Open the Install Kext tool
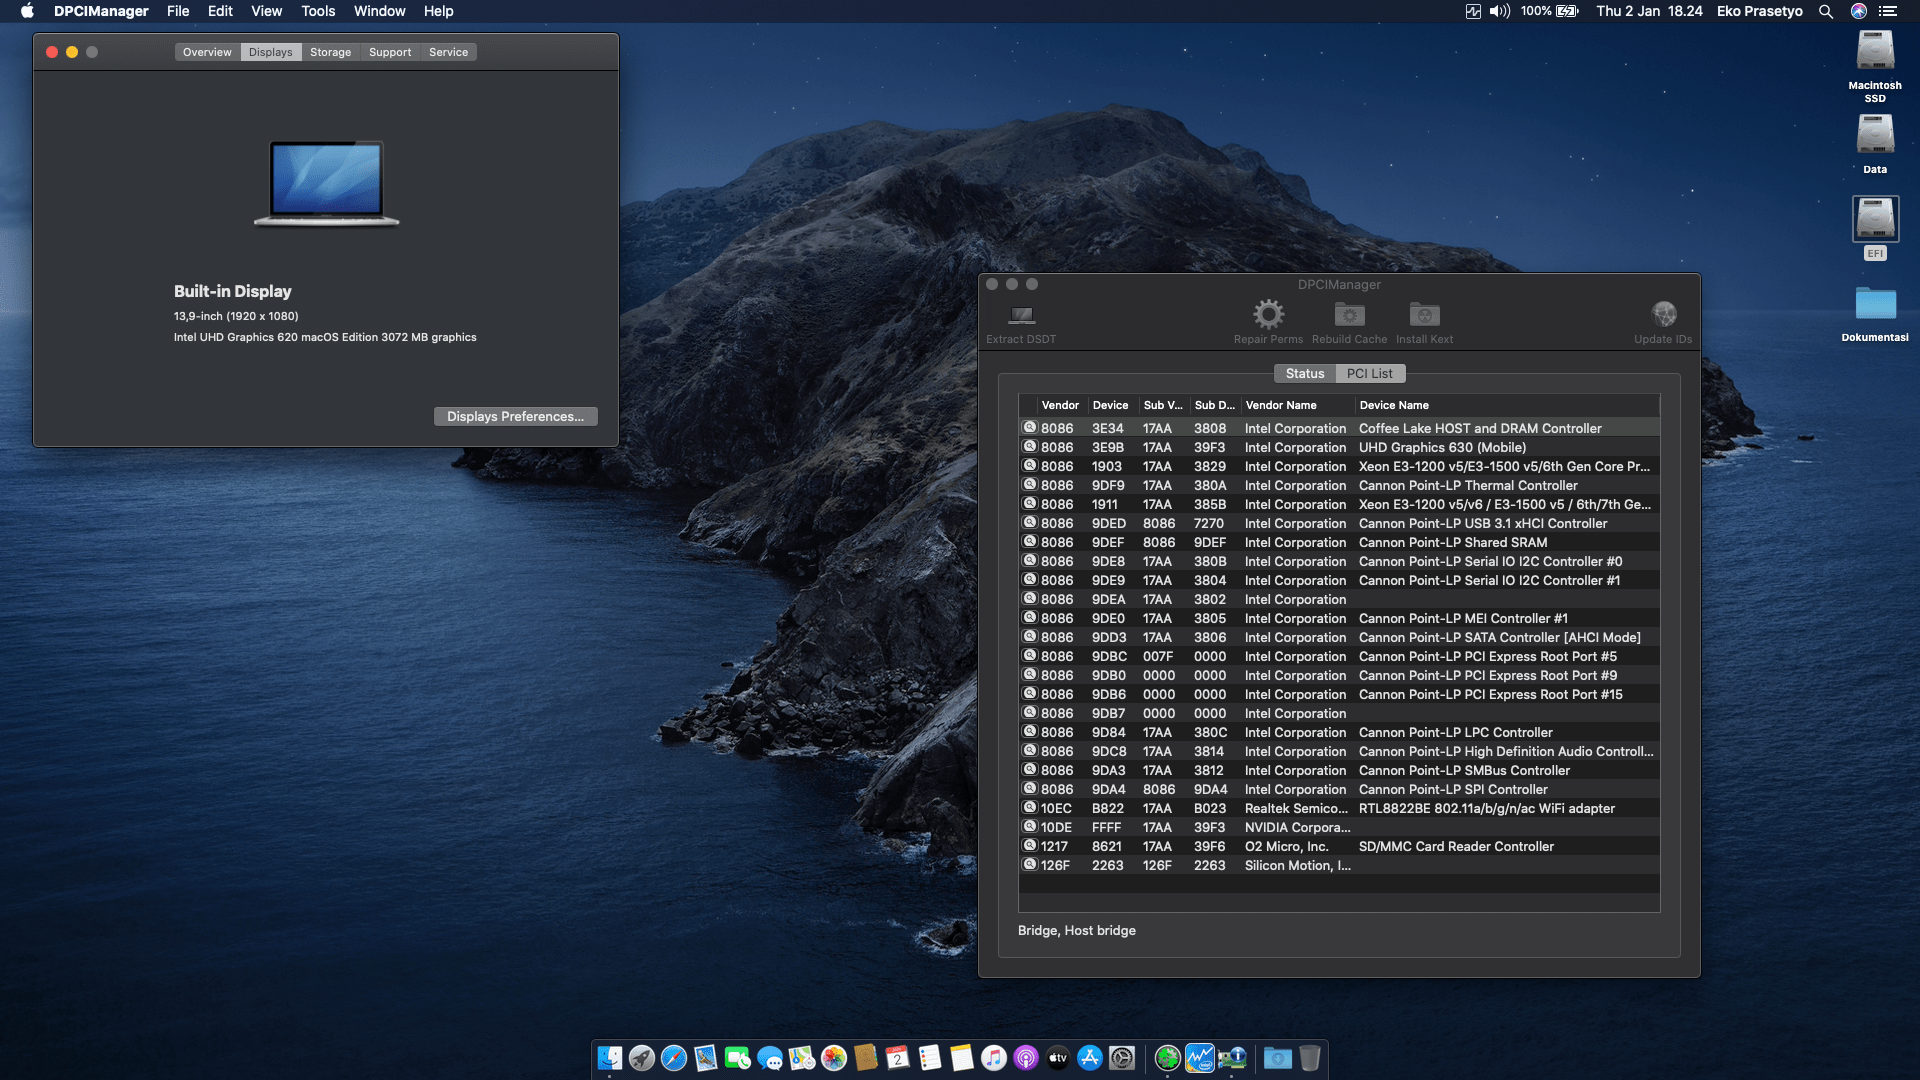The height and width of the screenshot is (1080, 1920). [x=1424, y=322]
